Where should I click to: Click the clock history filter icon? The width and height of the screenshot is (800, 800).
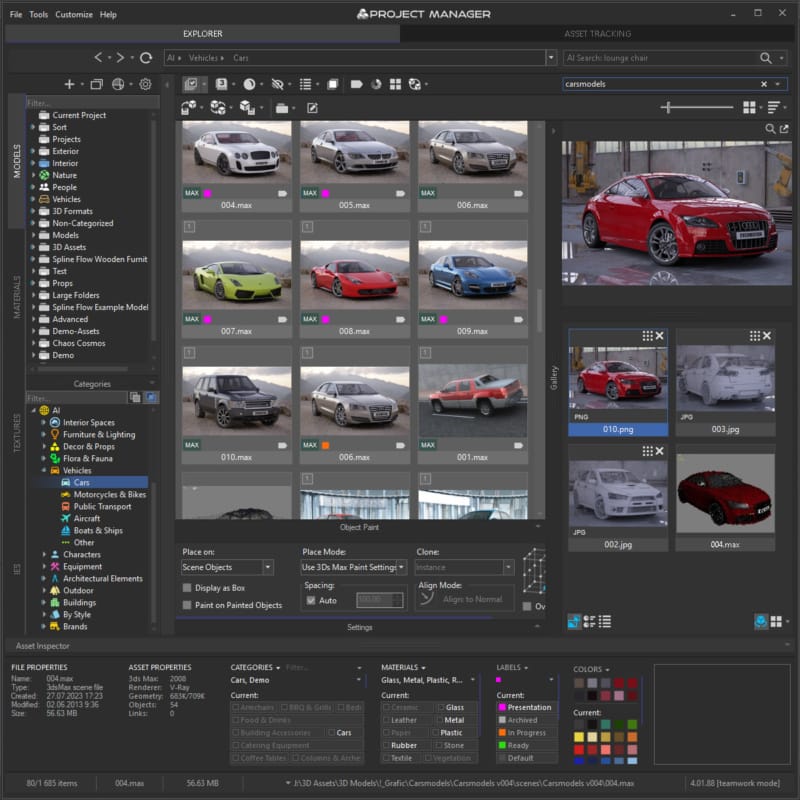pos(249,84)
